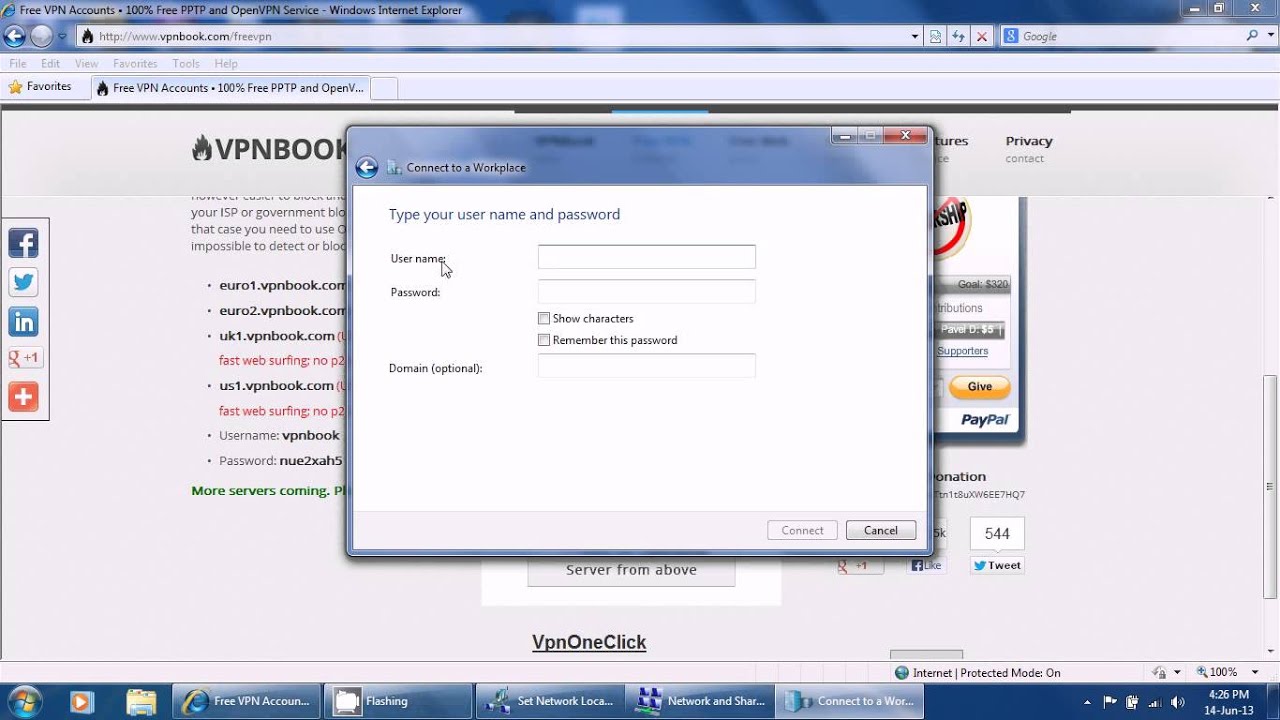Open the Favorites menu
1280x720 pixels.
tap(135, 63)
